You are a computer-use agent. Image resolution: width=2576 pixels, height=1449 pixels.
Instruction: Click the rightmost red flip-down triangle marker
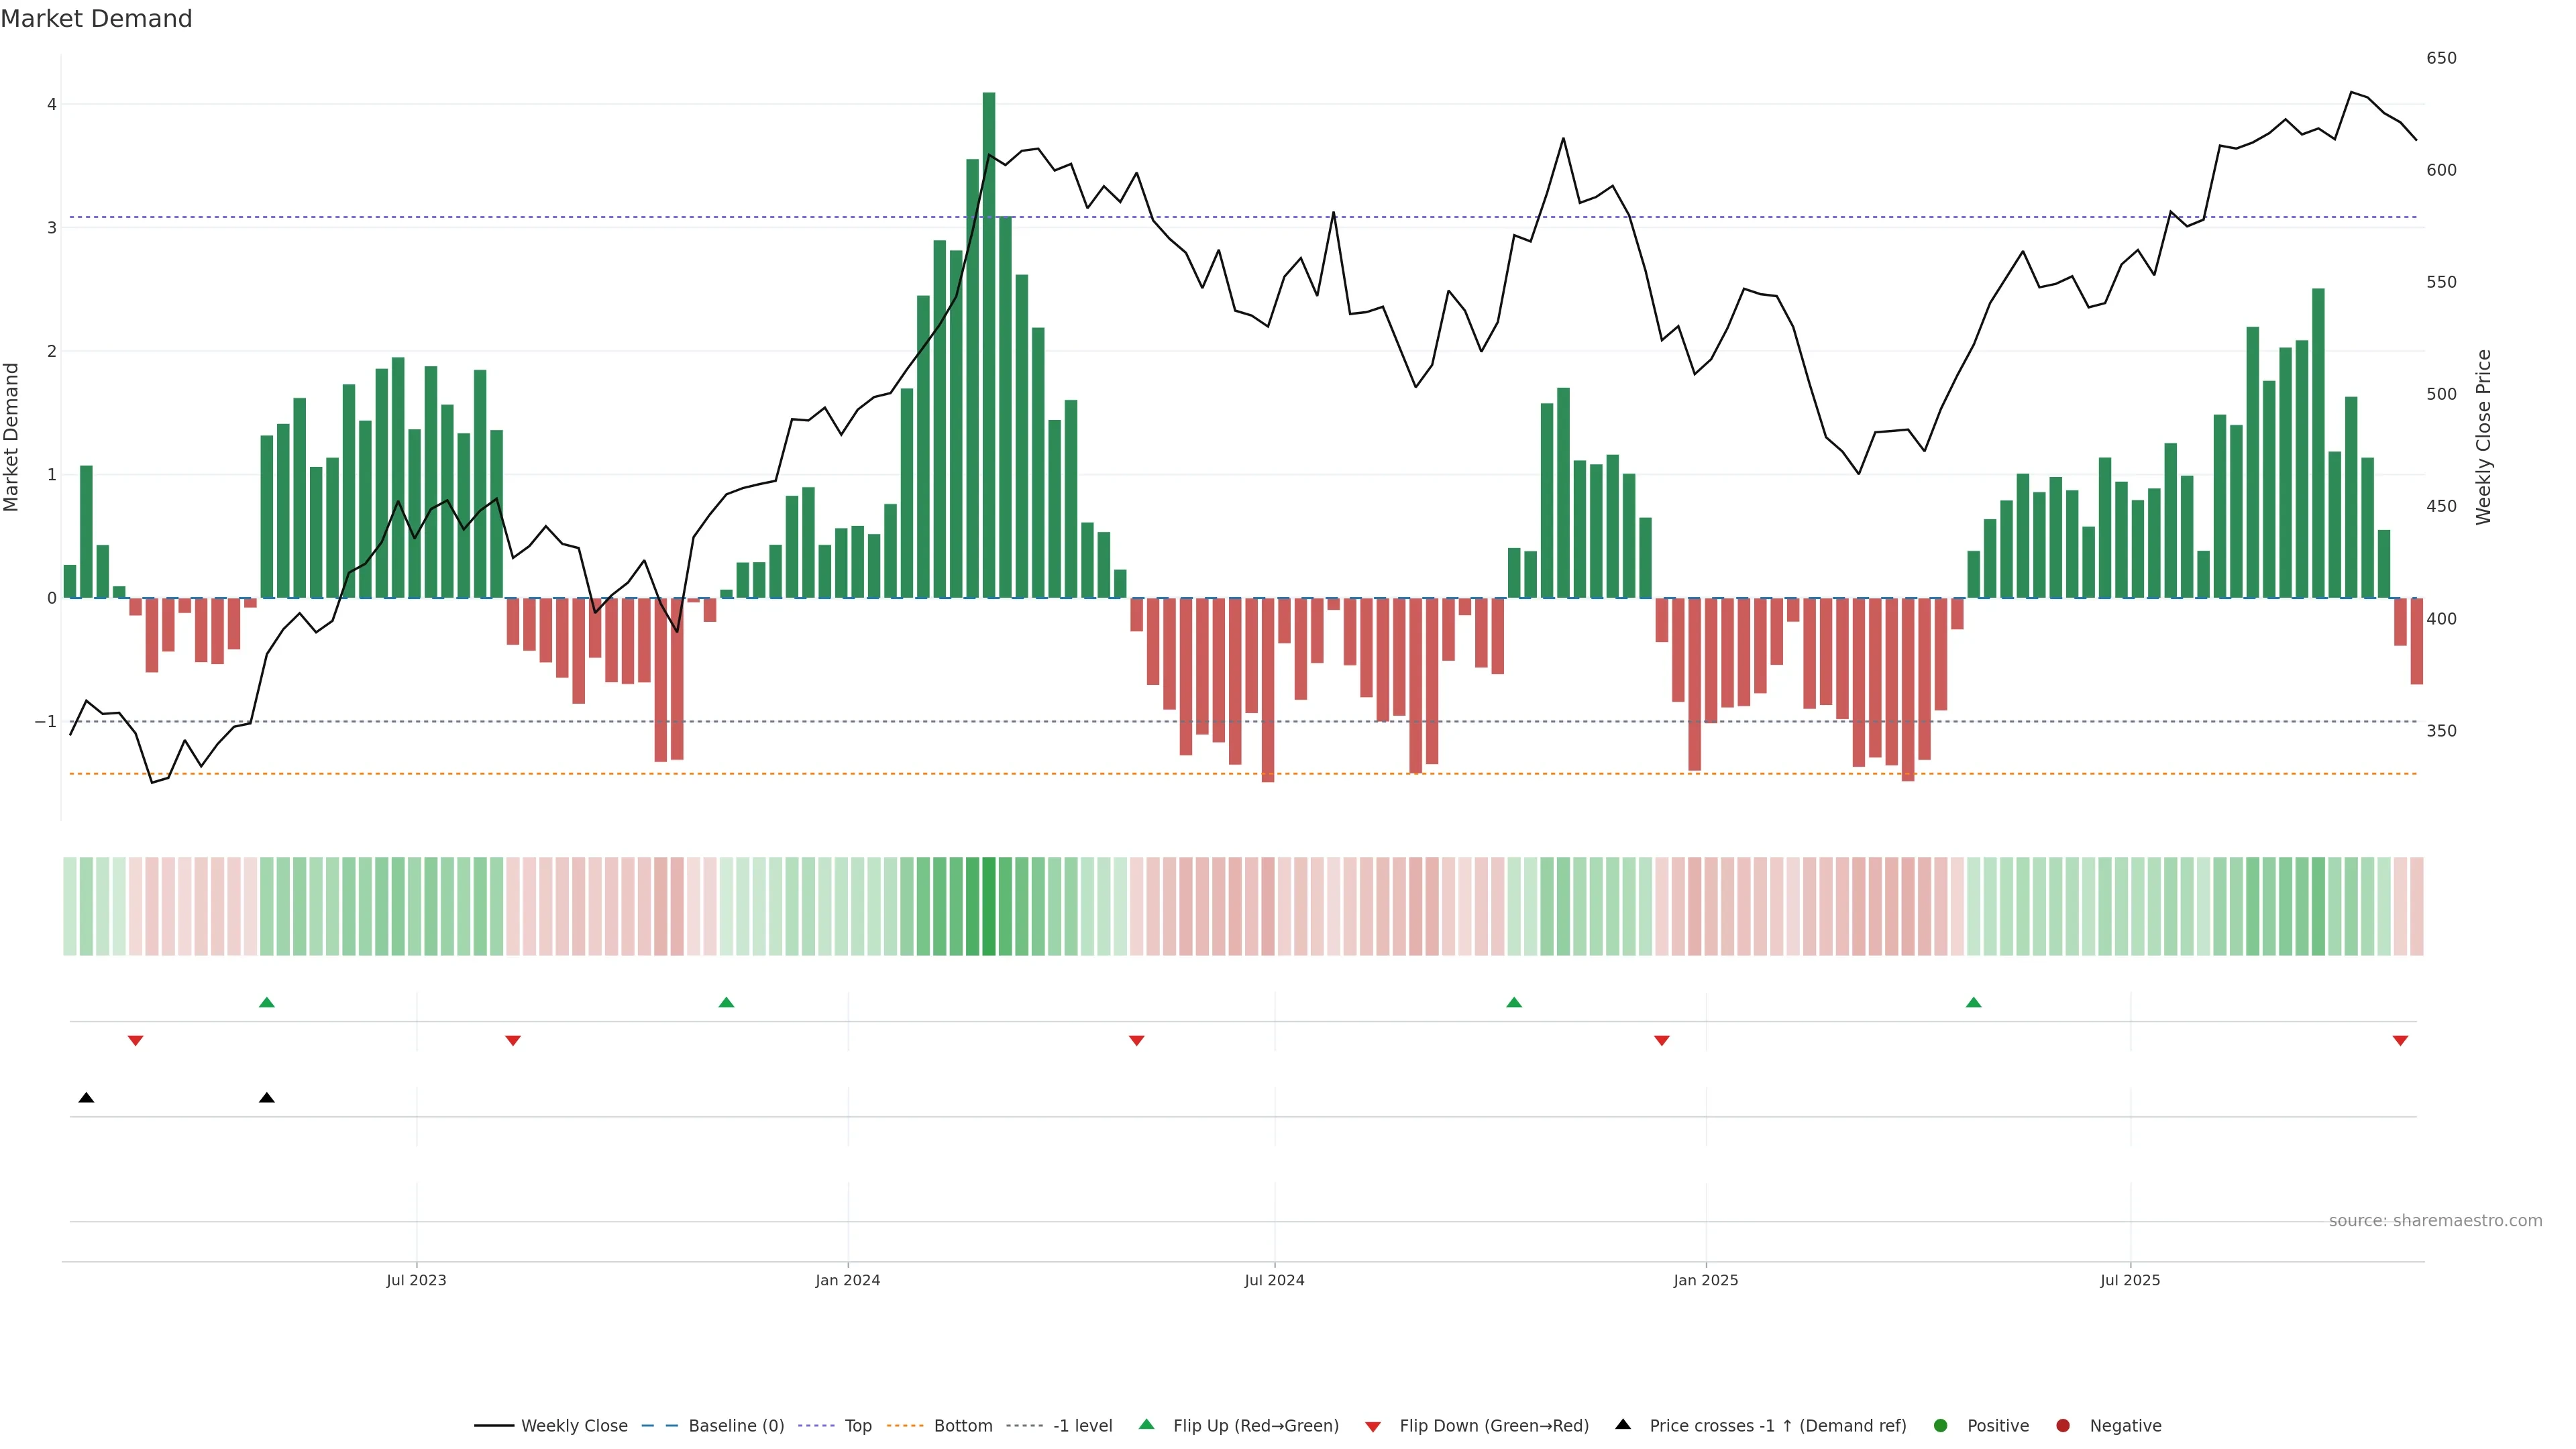pyautogui.click(x=2400, y=1041)
